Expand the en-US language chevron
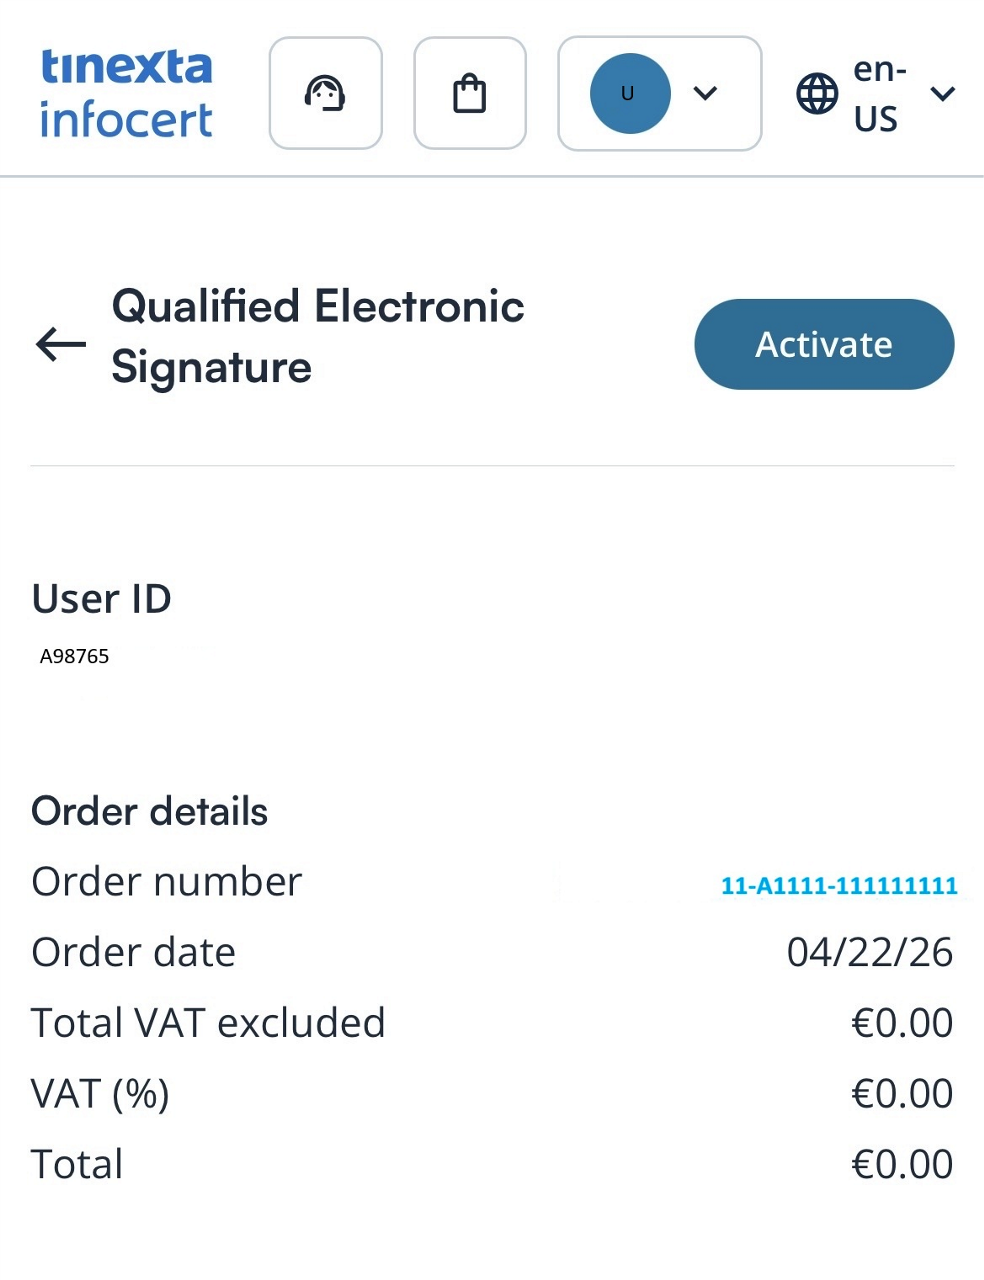This screenshot has height=1280, width=984. (942, 94)
